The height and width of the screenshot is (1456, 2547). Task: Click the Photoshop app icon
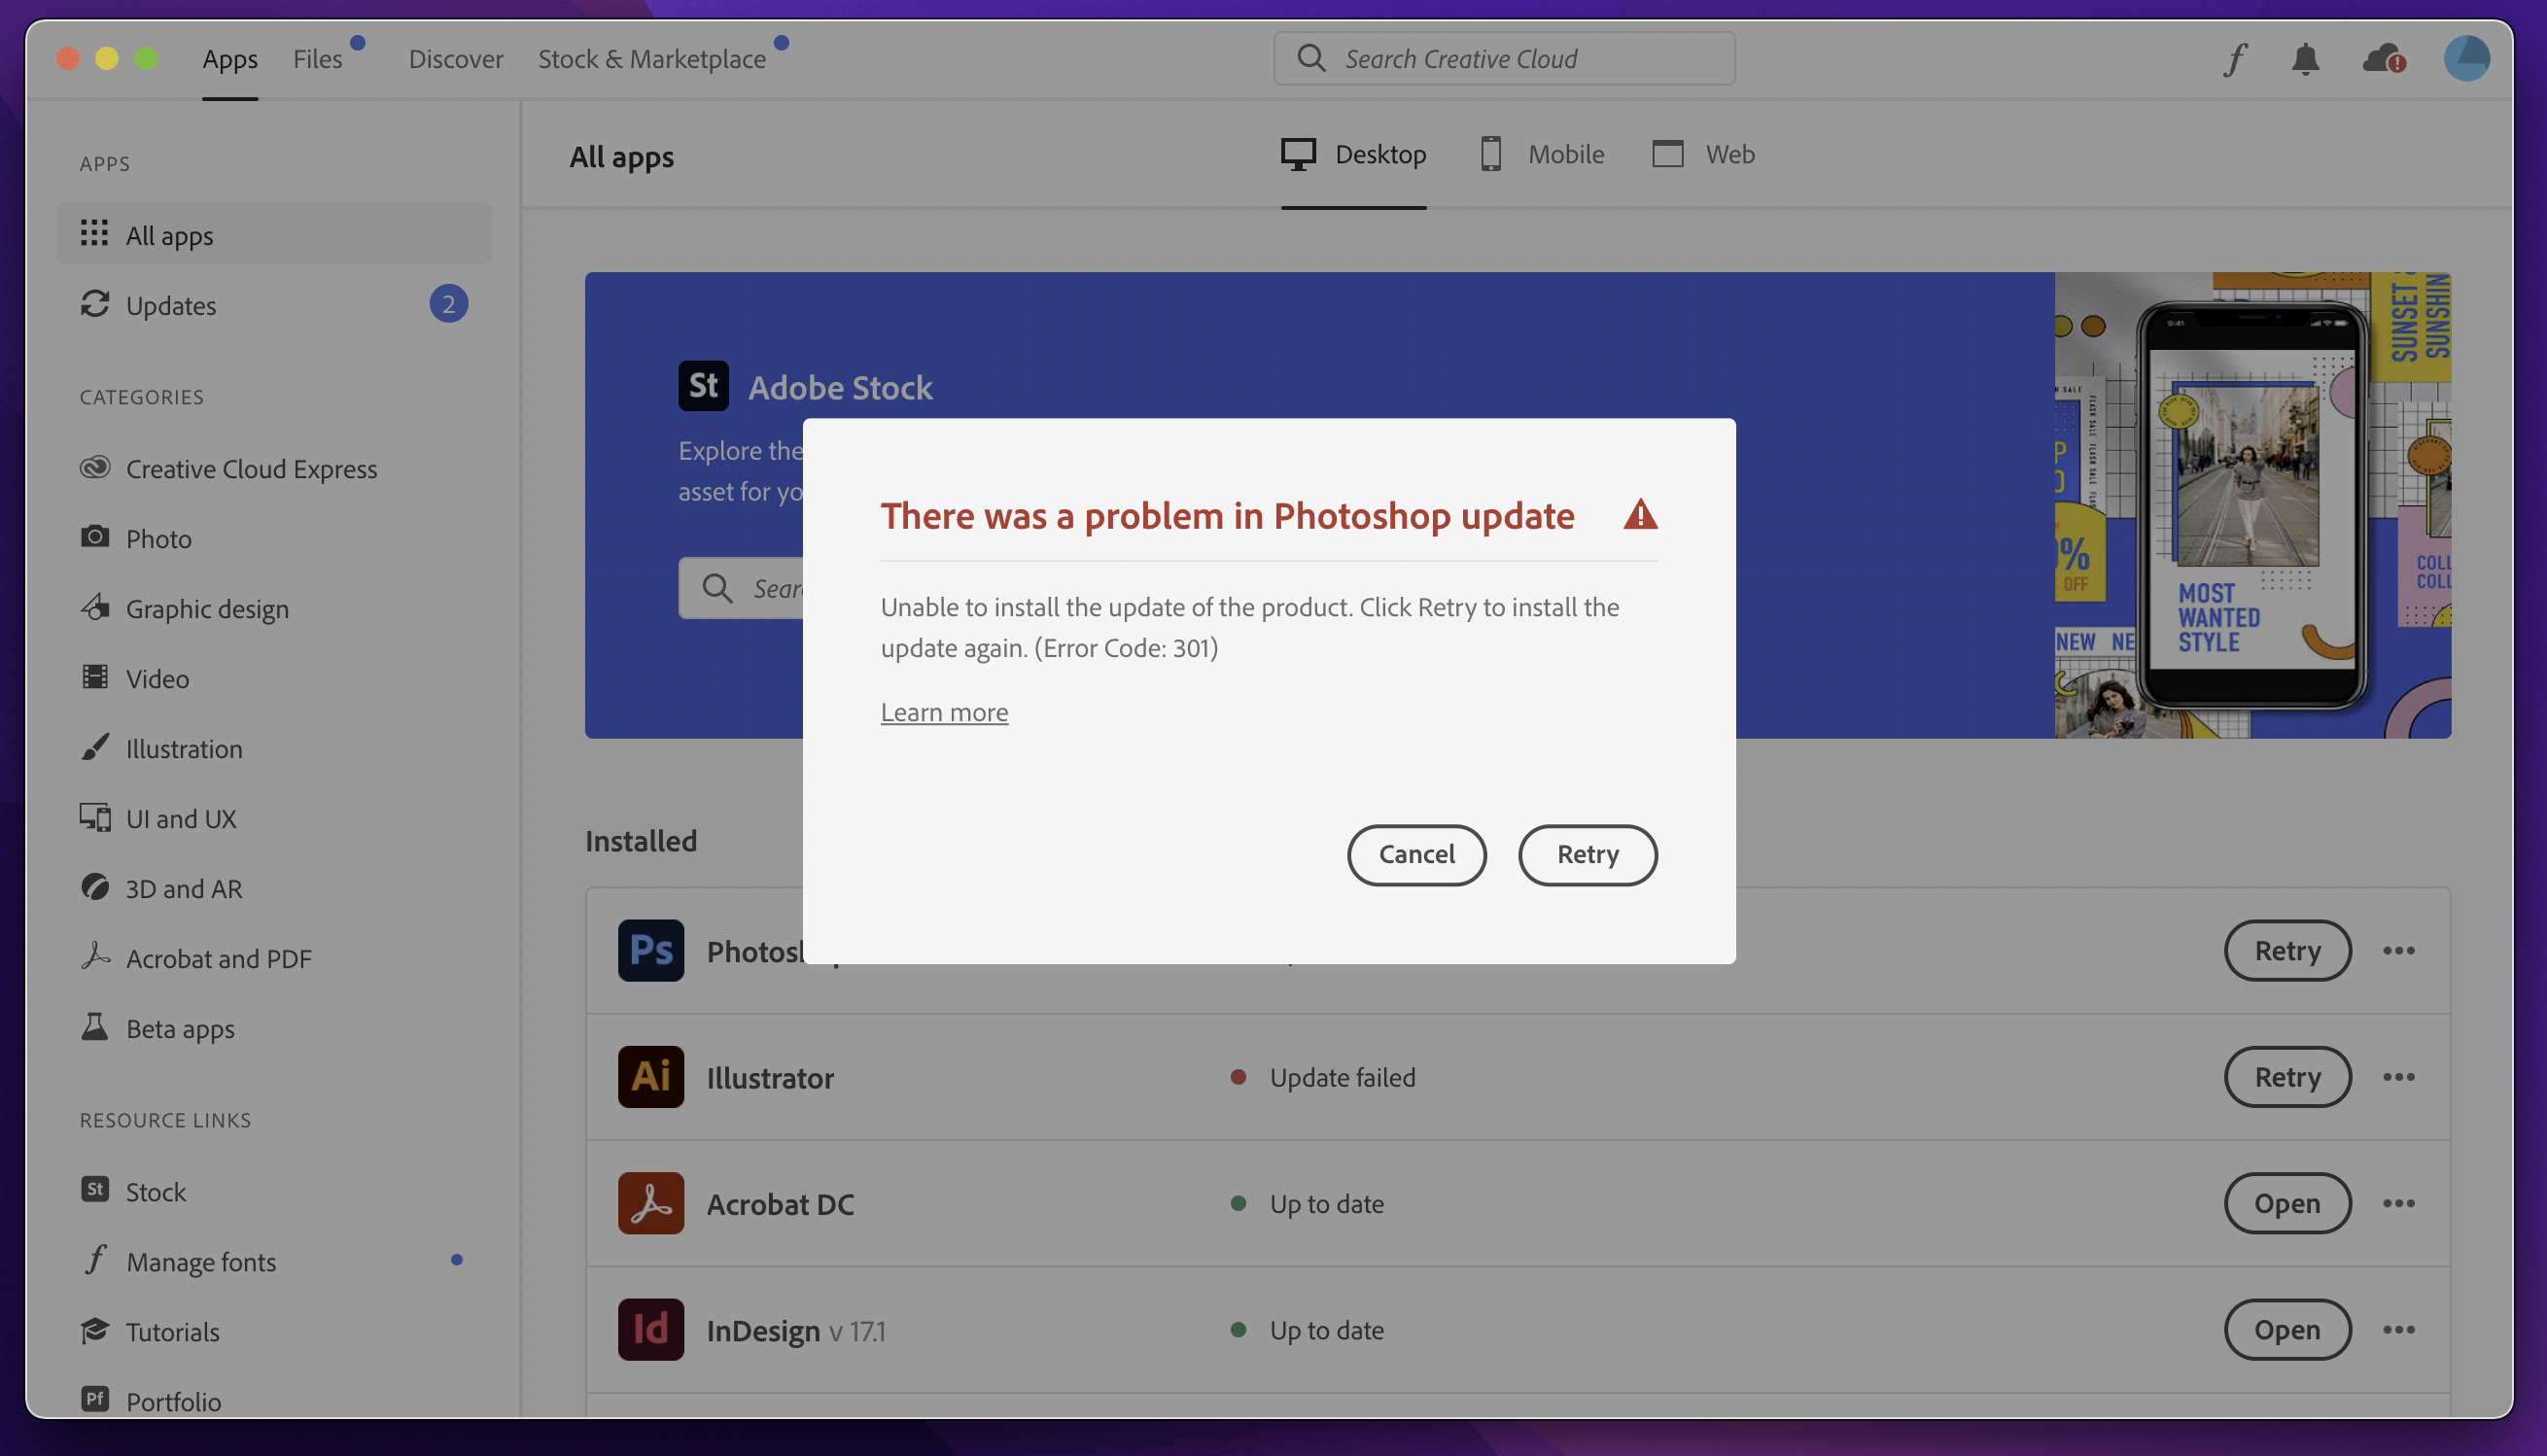(650, 950)
